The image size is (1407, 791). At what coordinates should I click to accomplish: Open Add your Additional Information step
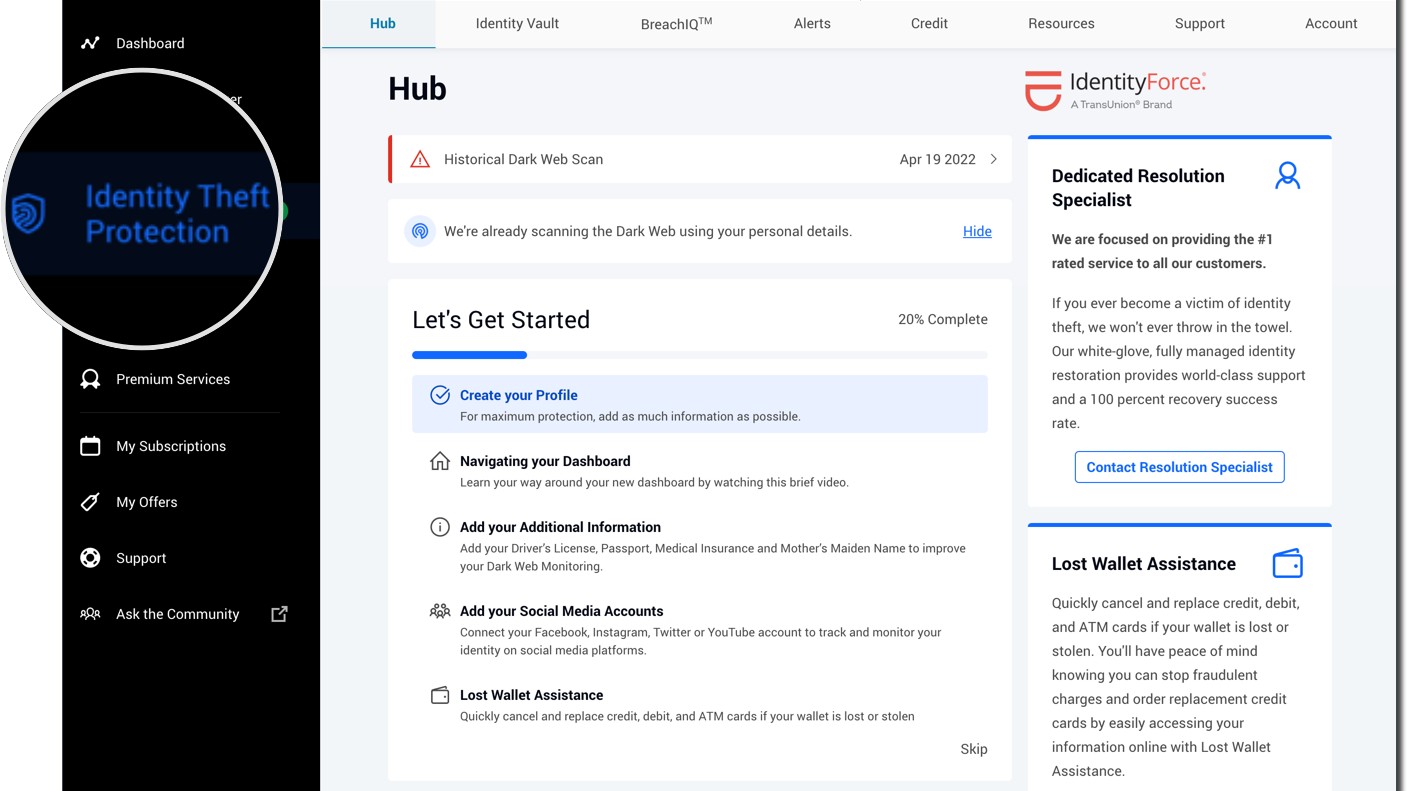point(560,527)
